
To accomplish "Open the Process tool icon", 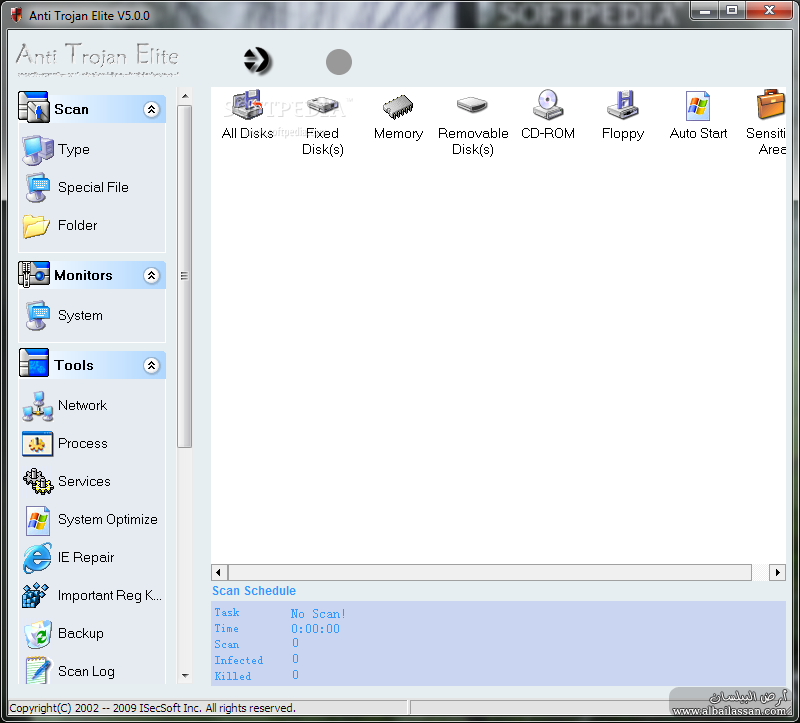I will [x=37, y=444].
